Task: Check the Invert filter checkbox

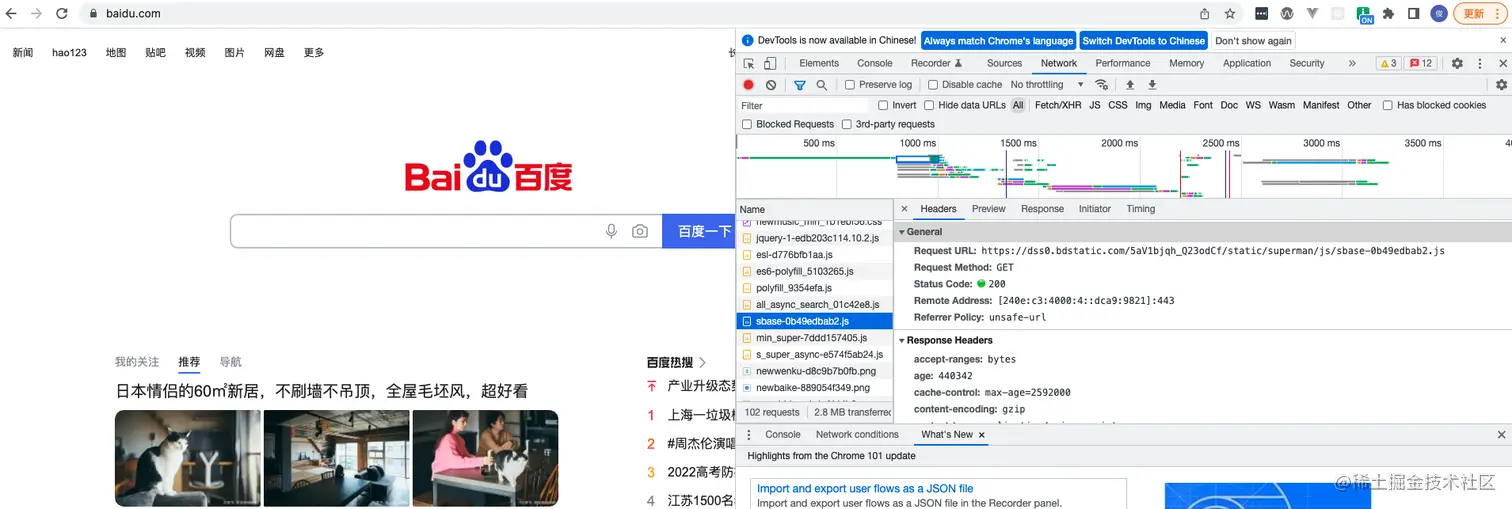Action: pos(883,105)
